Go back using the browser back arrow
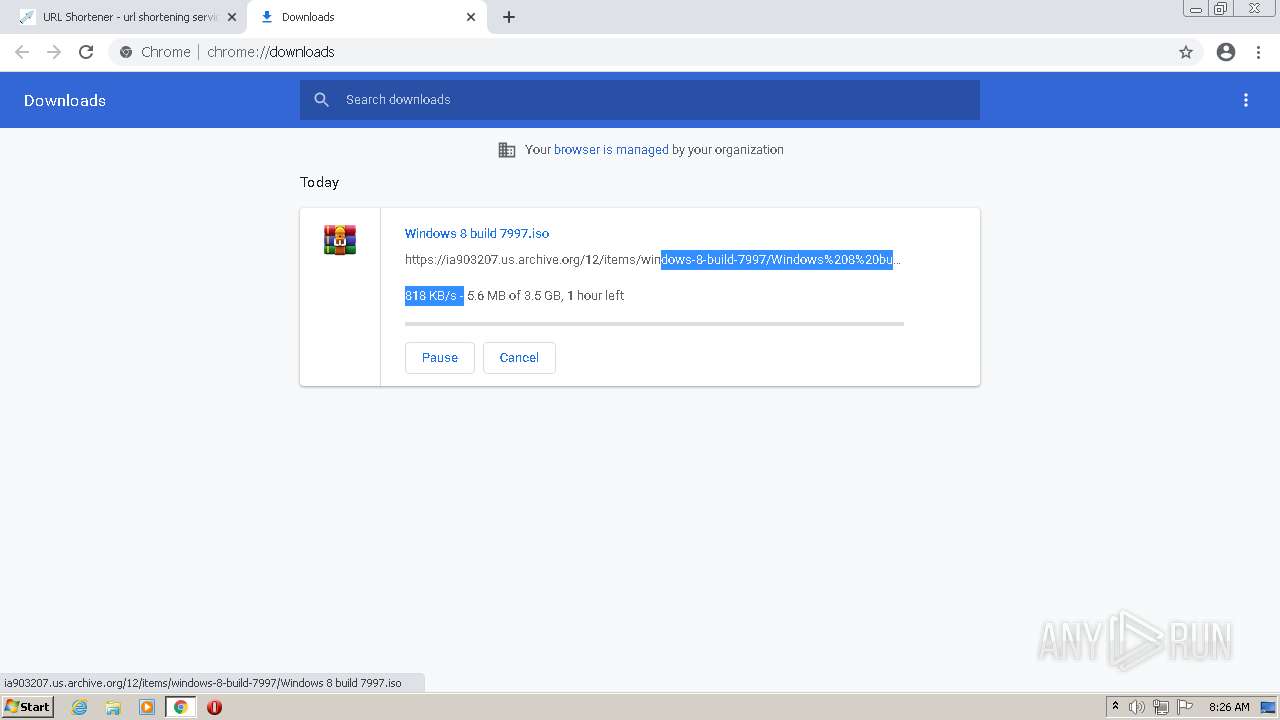The width and height of the screenshot is (1280, 720). click(x=22, y=52)
